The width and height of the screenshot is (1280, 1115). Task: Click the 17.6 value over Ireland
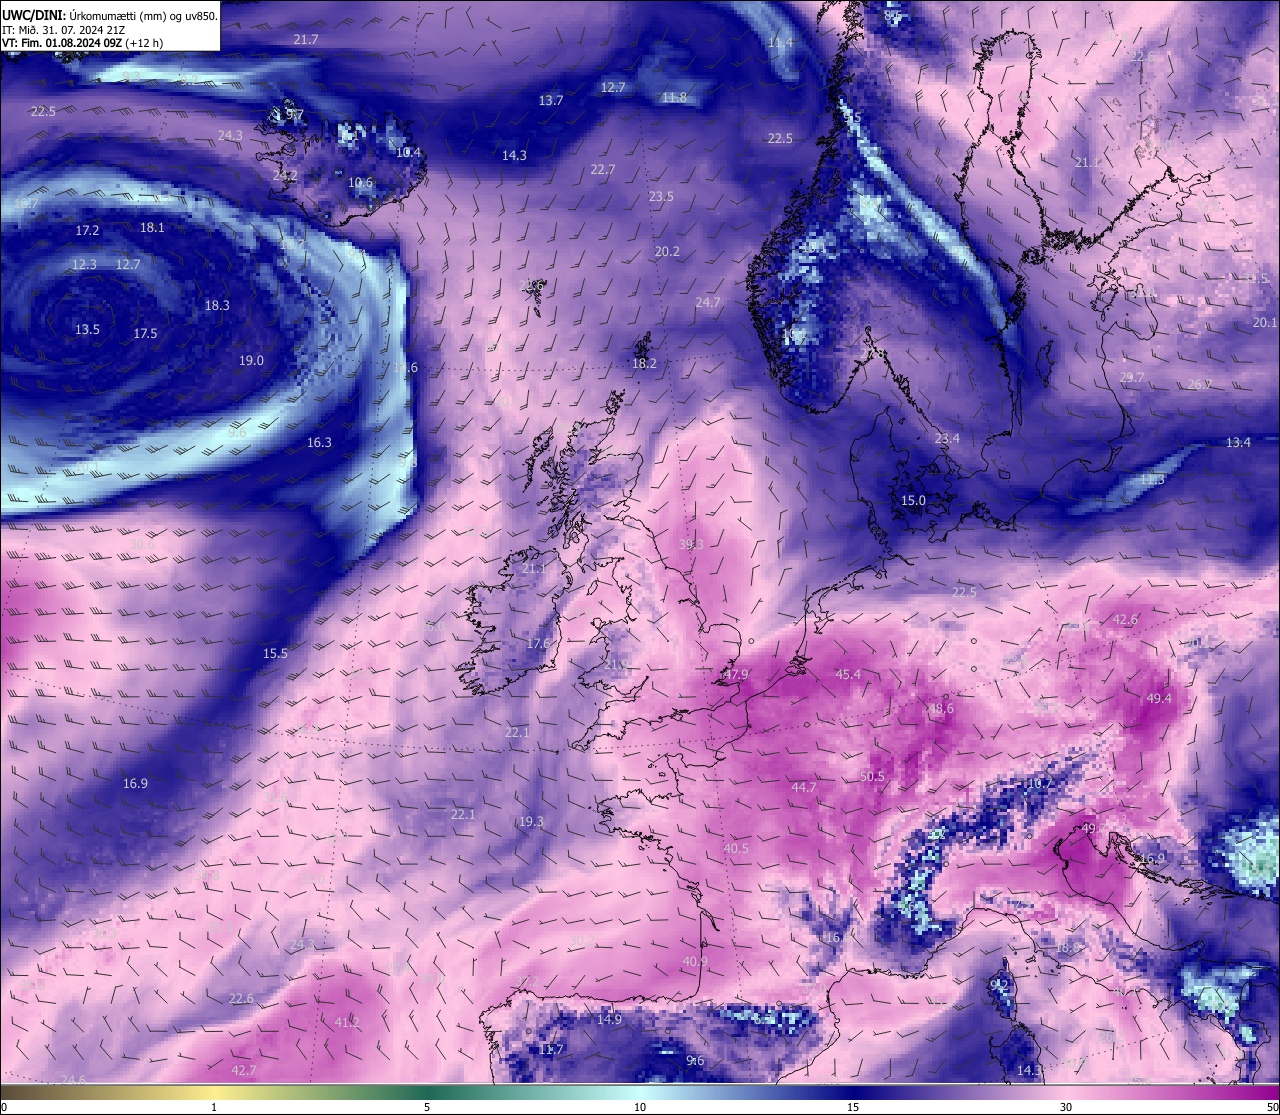point(538,643)
